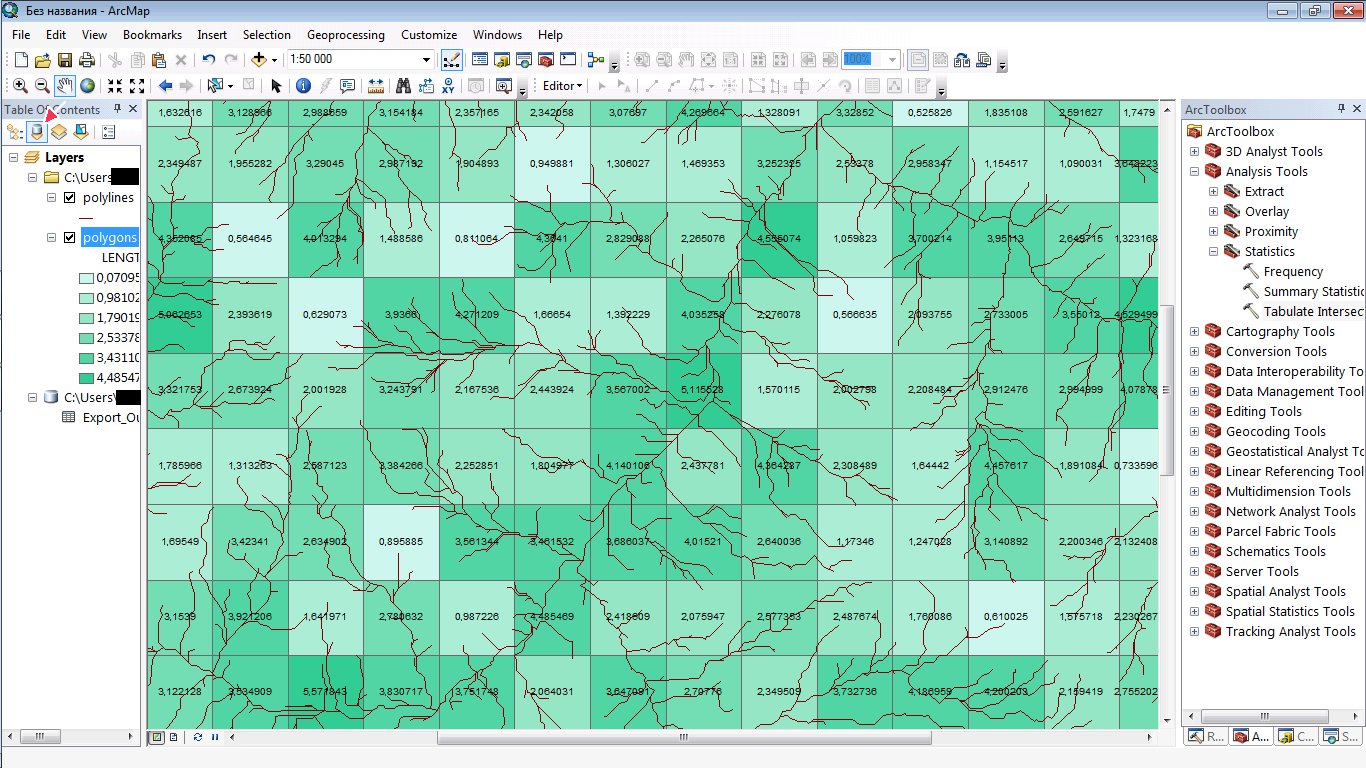Toggle the polygons layer visibility checkbox
Viewport: 1366px width, 768px height.
[x=69, y=238]
